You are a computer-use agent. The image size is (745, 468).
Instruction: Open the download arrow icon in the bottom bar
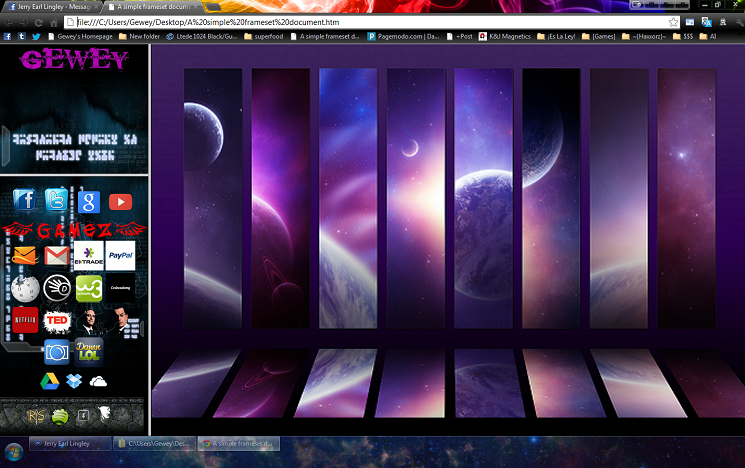pyautogui.click(x=83, y=416)
